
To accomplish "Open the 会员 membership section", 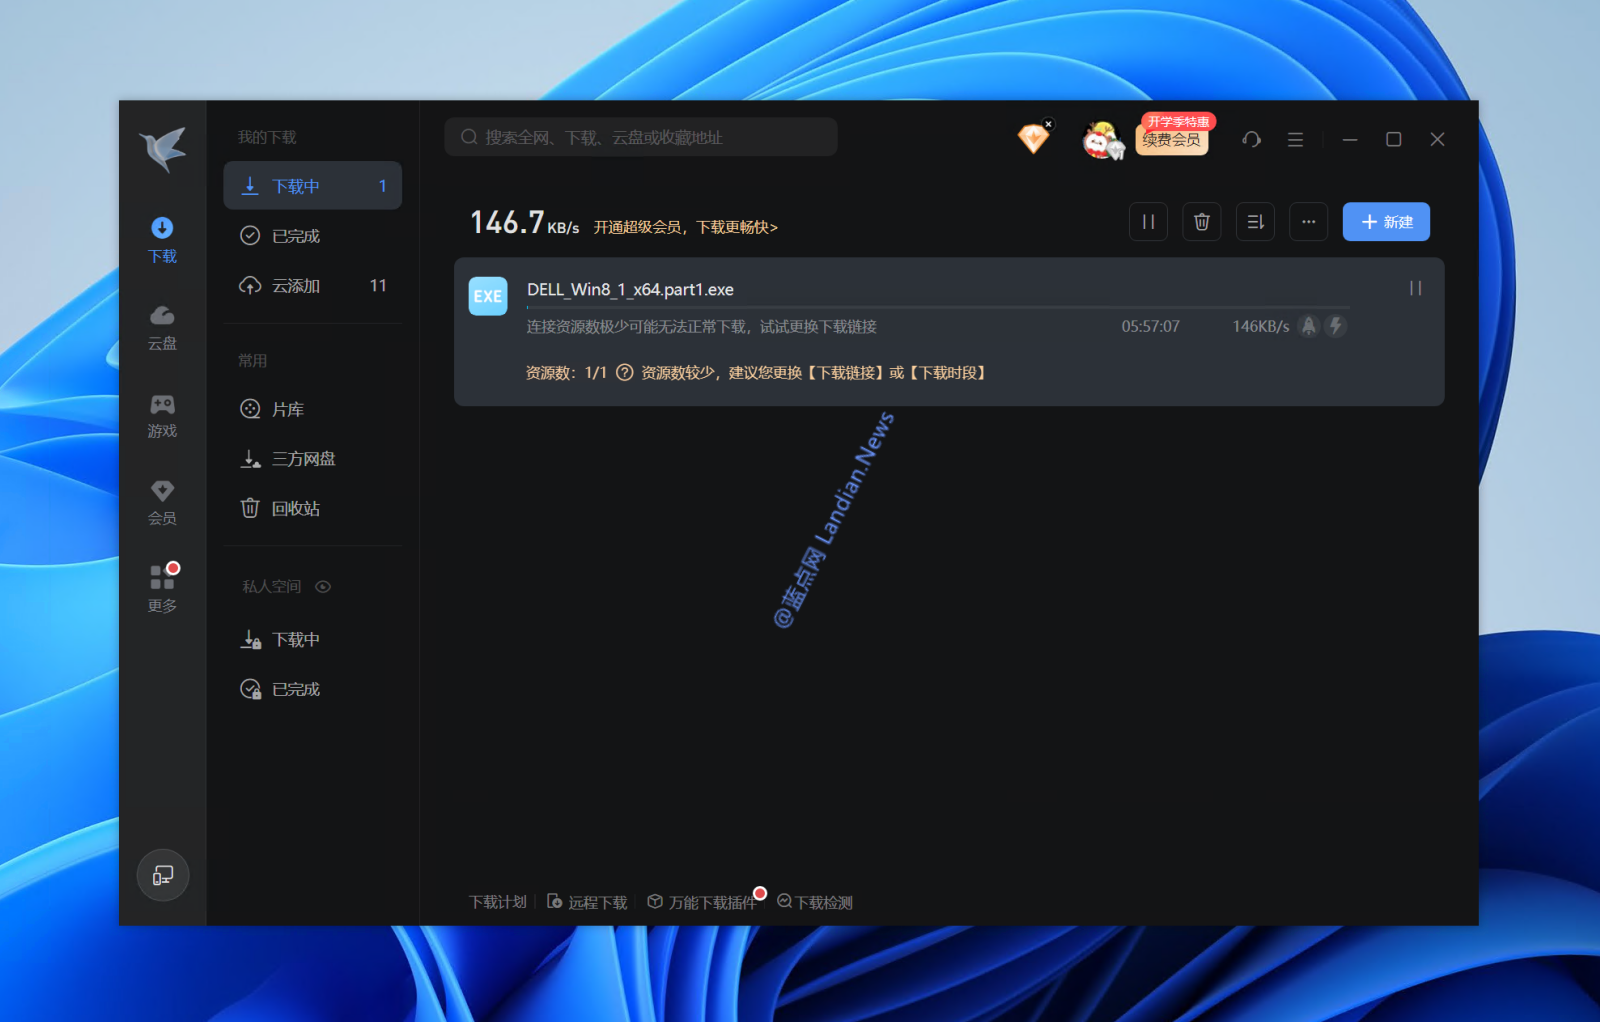I will point(162,503).
